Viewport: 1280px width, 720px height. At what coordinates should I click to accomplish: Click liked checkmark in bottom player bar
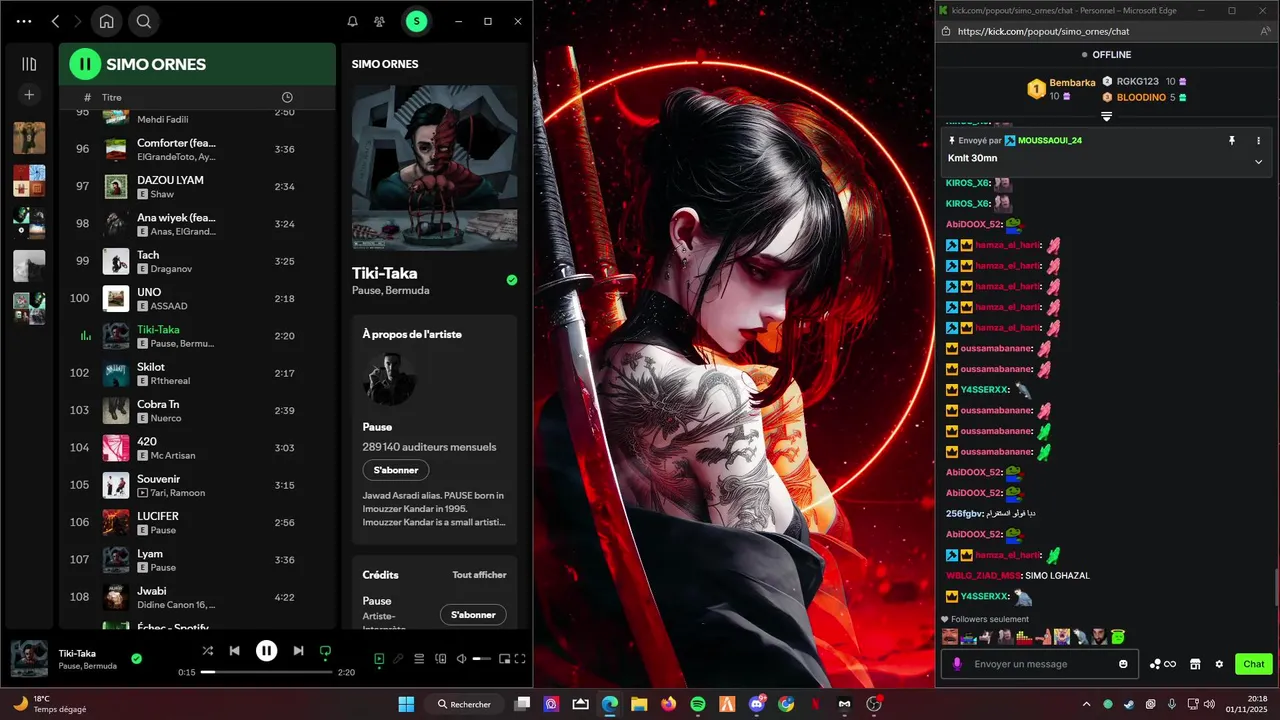(137, 658)
